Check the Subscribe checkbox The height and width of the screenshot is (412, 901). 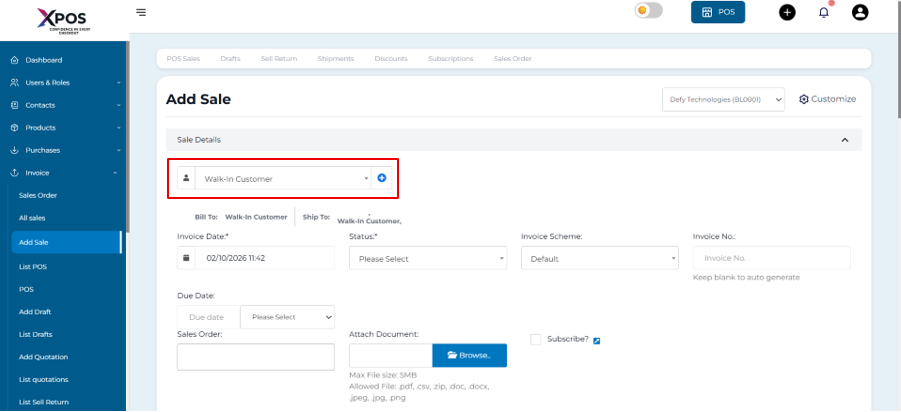(x=536, y=339)
